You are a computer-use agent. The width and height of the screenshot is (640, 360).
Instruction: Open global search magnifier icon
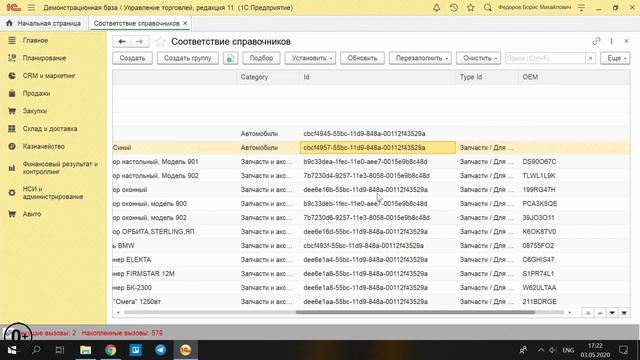tap(487, 7)
